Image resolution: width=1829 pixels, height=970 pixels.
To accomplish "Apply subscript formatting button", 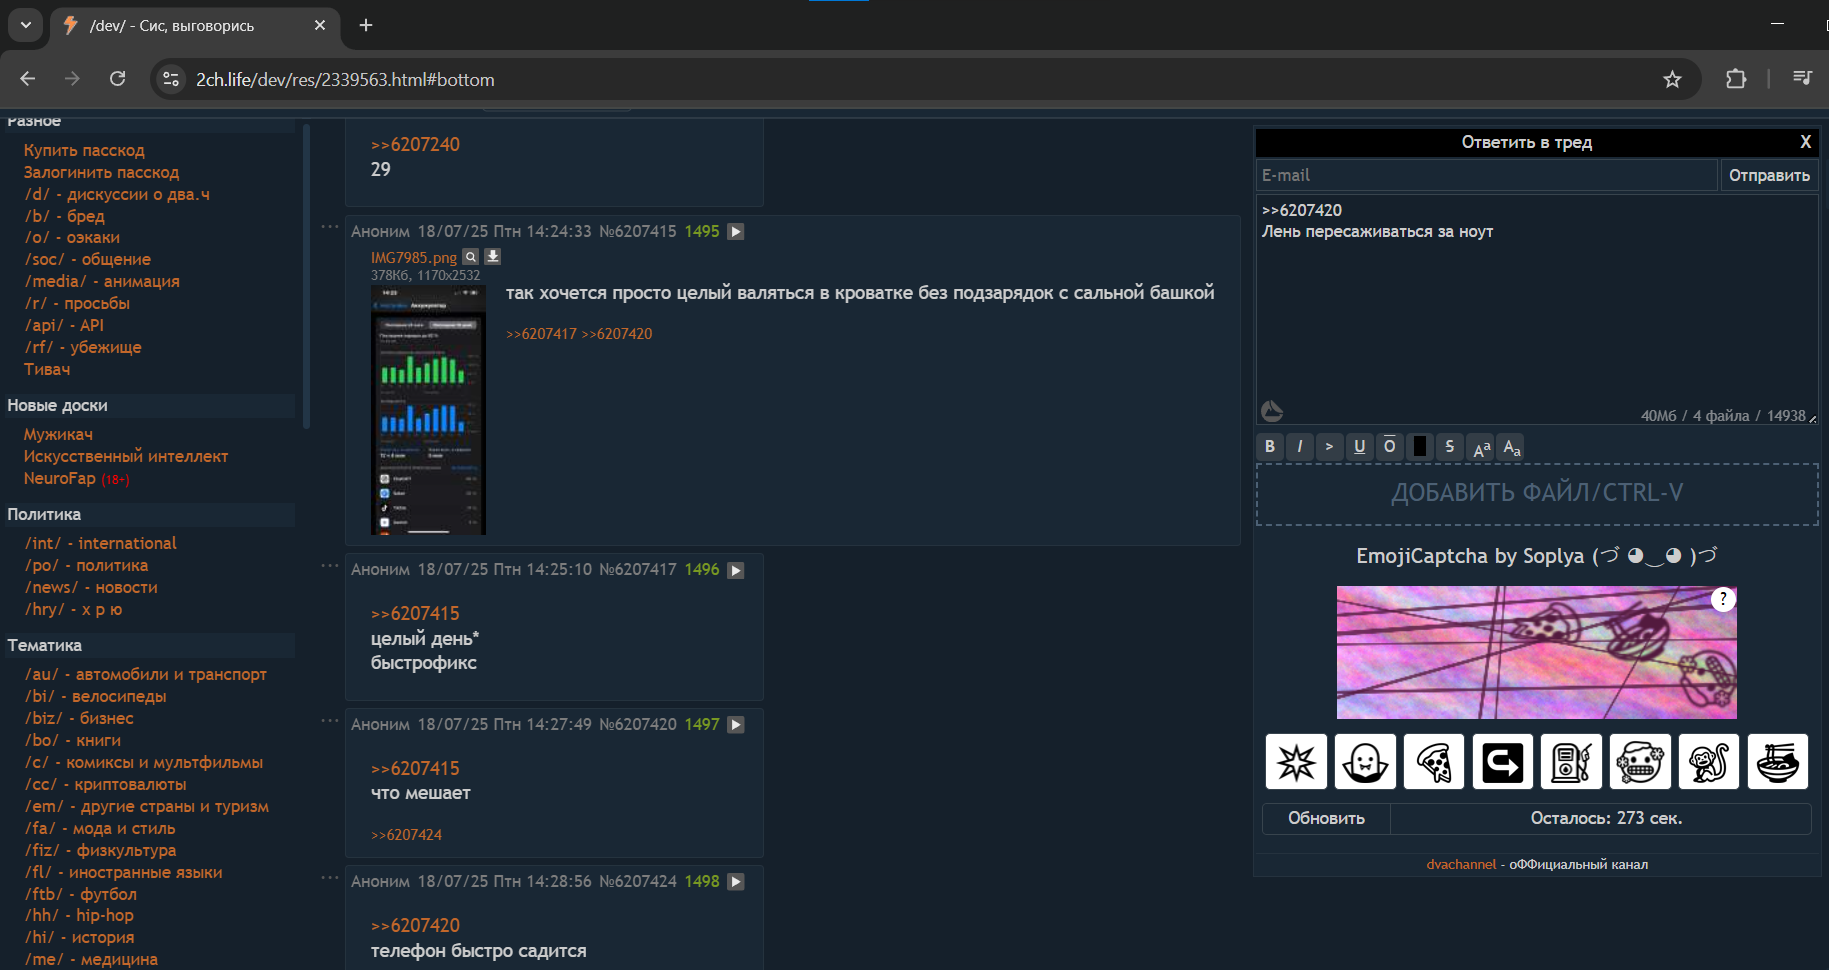I will coord(1511,447).
